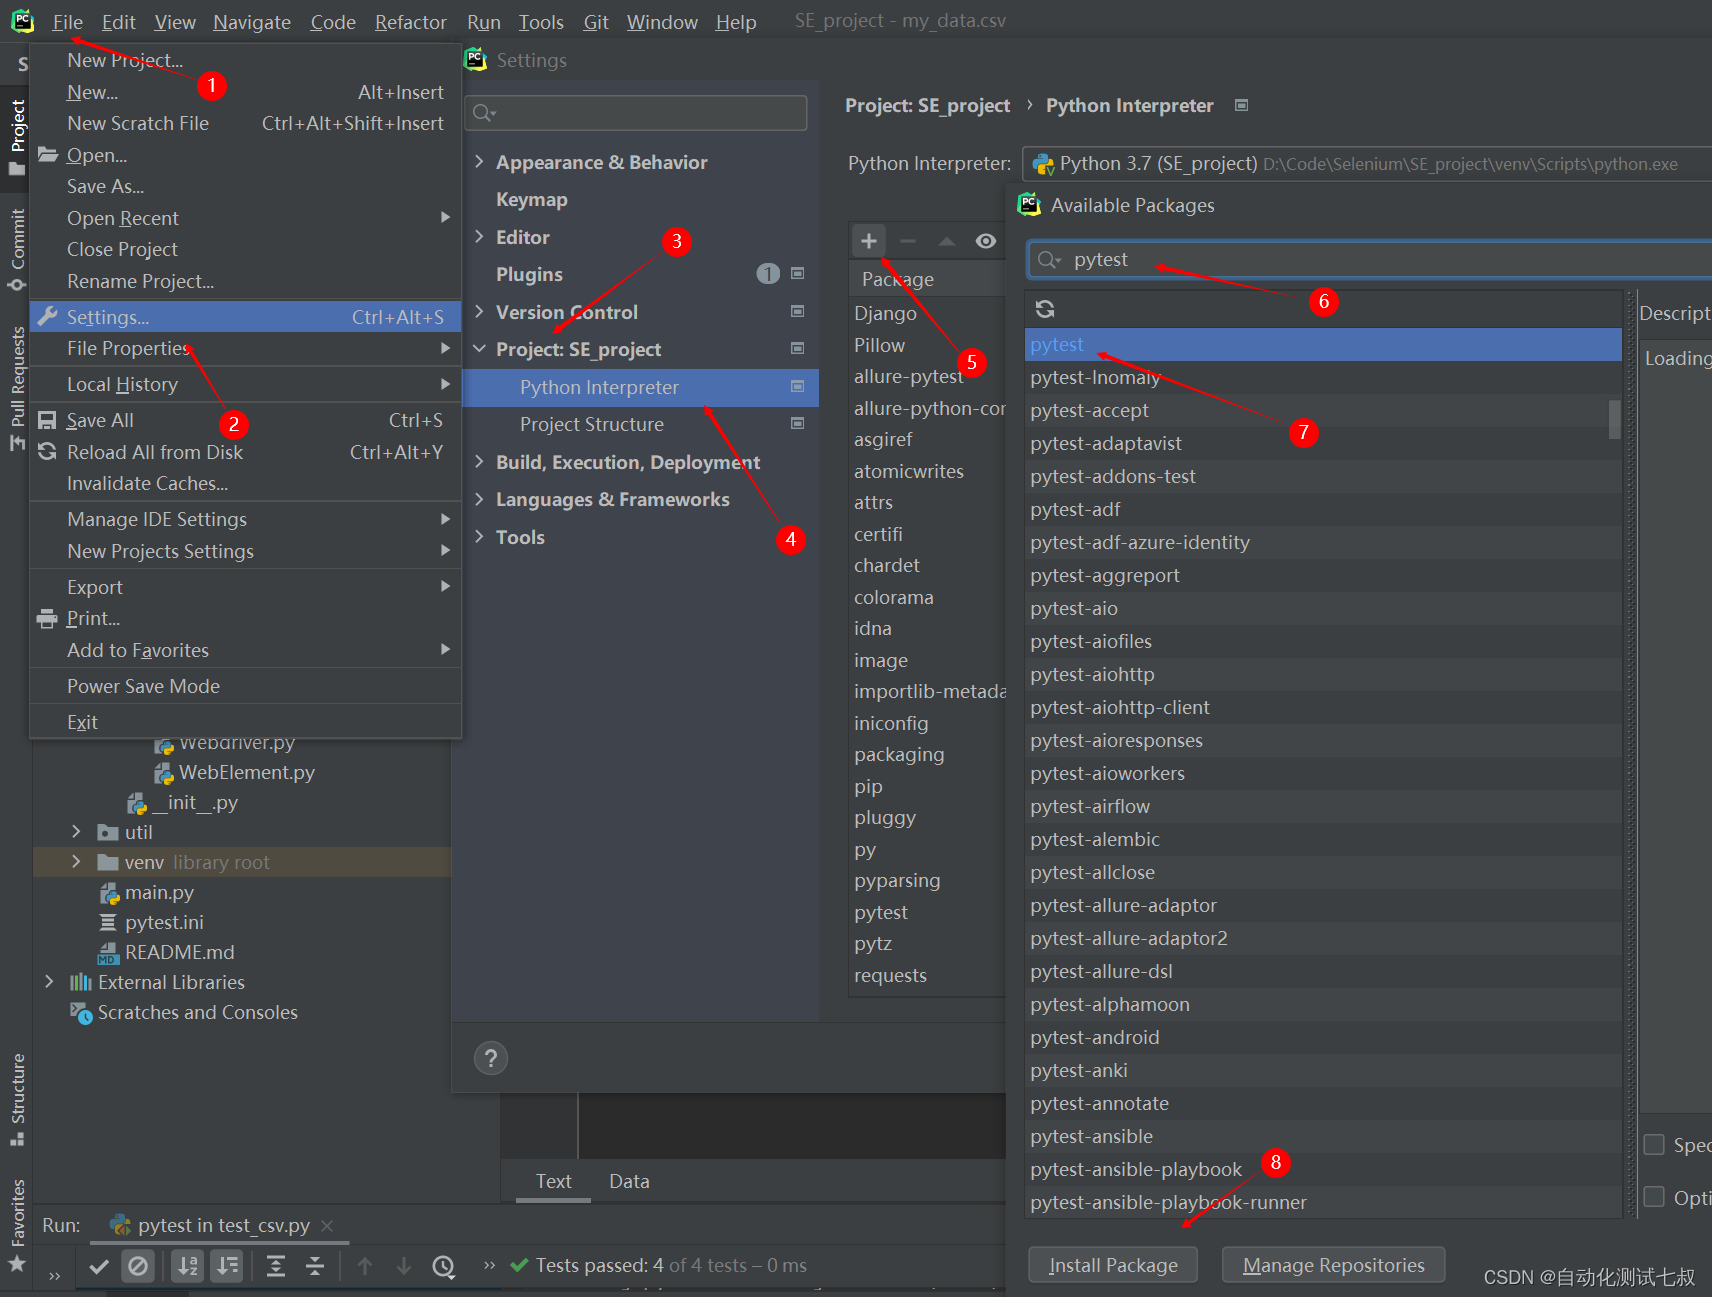Expand External Libraries node
Screen dimensions: 1712x1297
tap(49, 982)
